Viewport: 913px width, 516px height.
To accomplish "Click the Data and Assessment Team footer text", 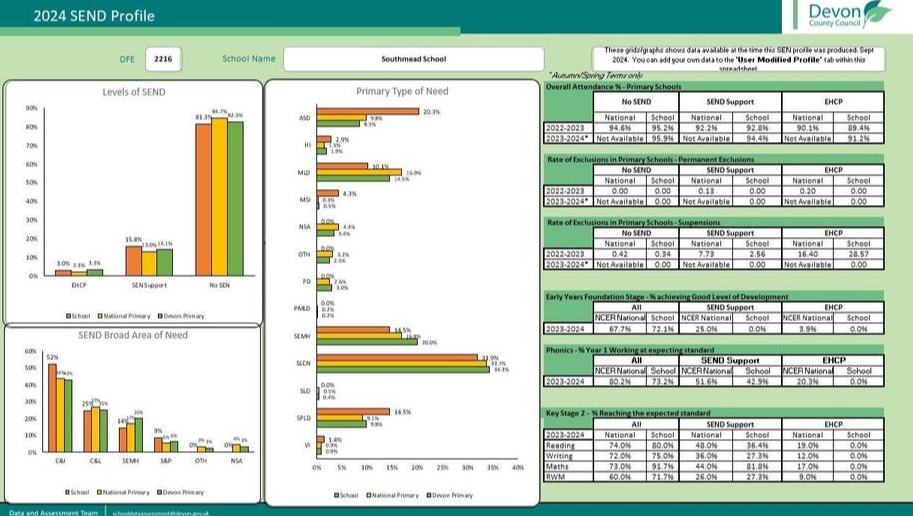I will [x=52, y=511].
